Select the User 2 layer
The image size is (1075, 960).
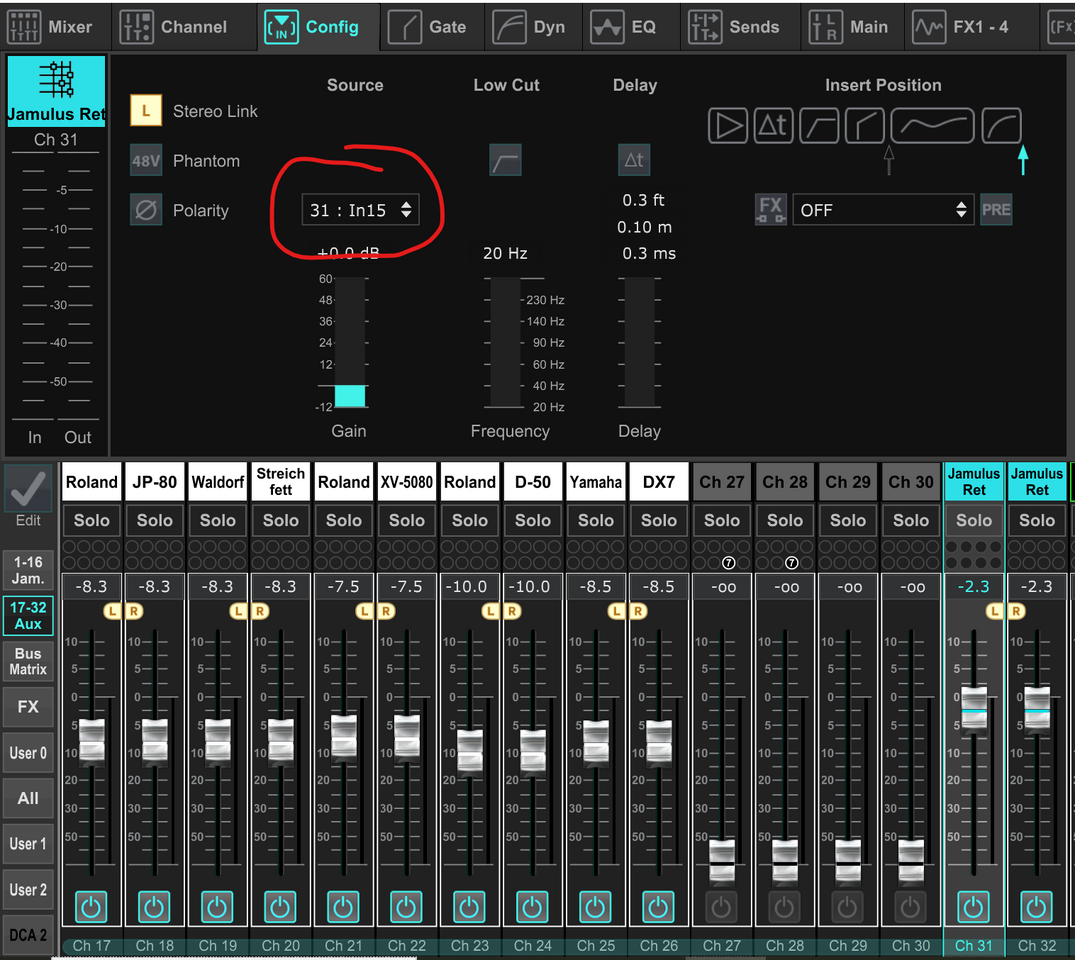(28, 889)
